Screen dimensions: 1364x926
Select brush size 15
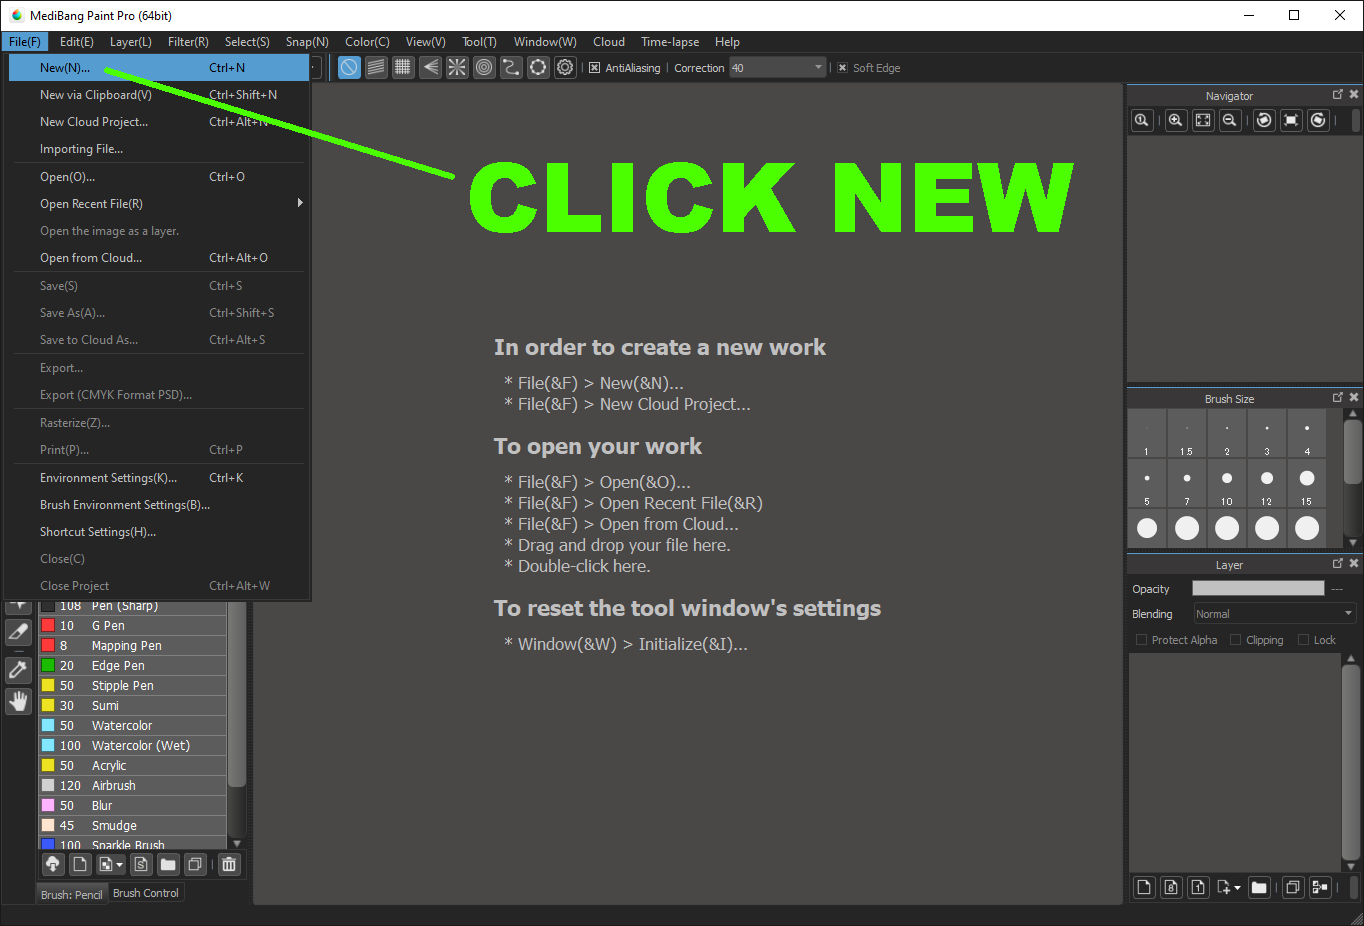tap(1307, 483)
